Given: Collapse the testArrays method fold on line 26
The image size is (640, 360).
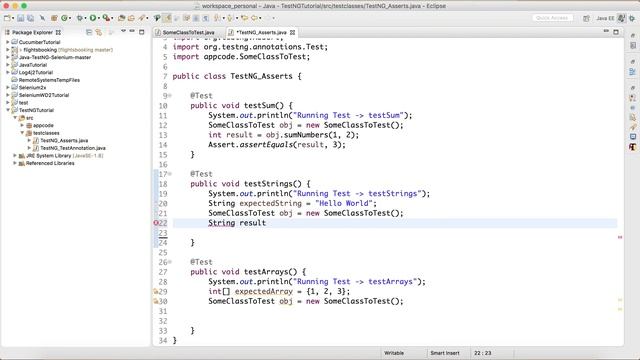Looking at the screenshot, I should 170,262.
